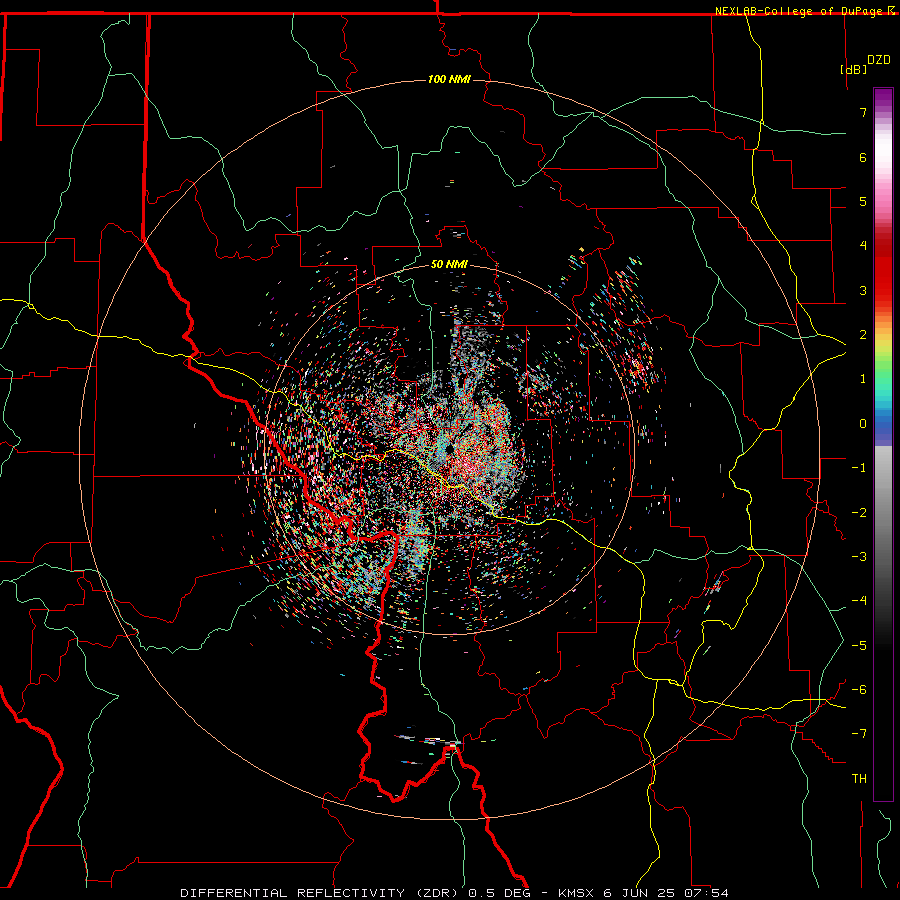Select the 2 tick on color scale
The width and height of the screenshot is (900, 900).
863,335
